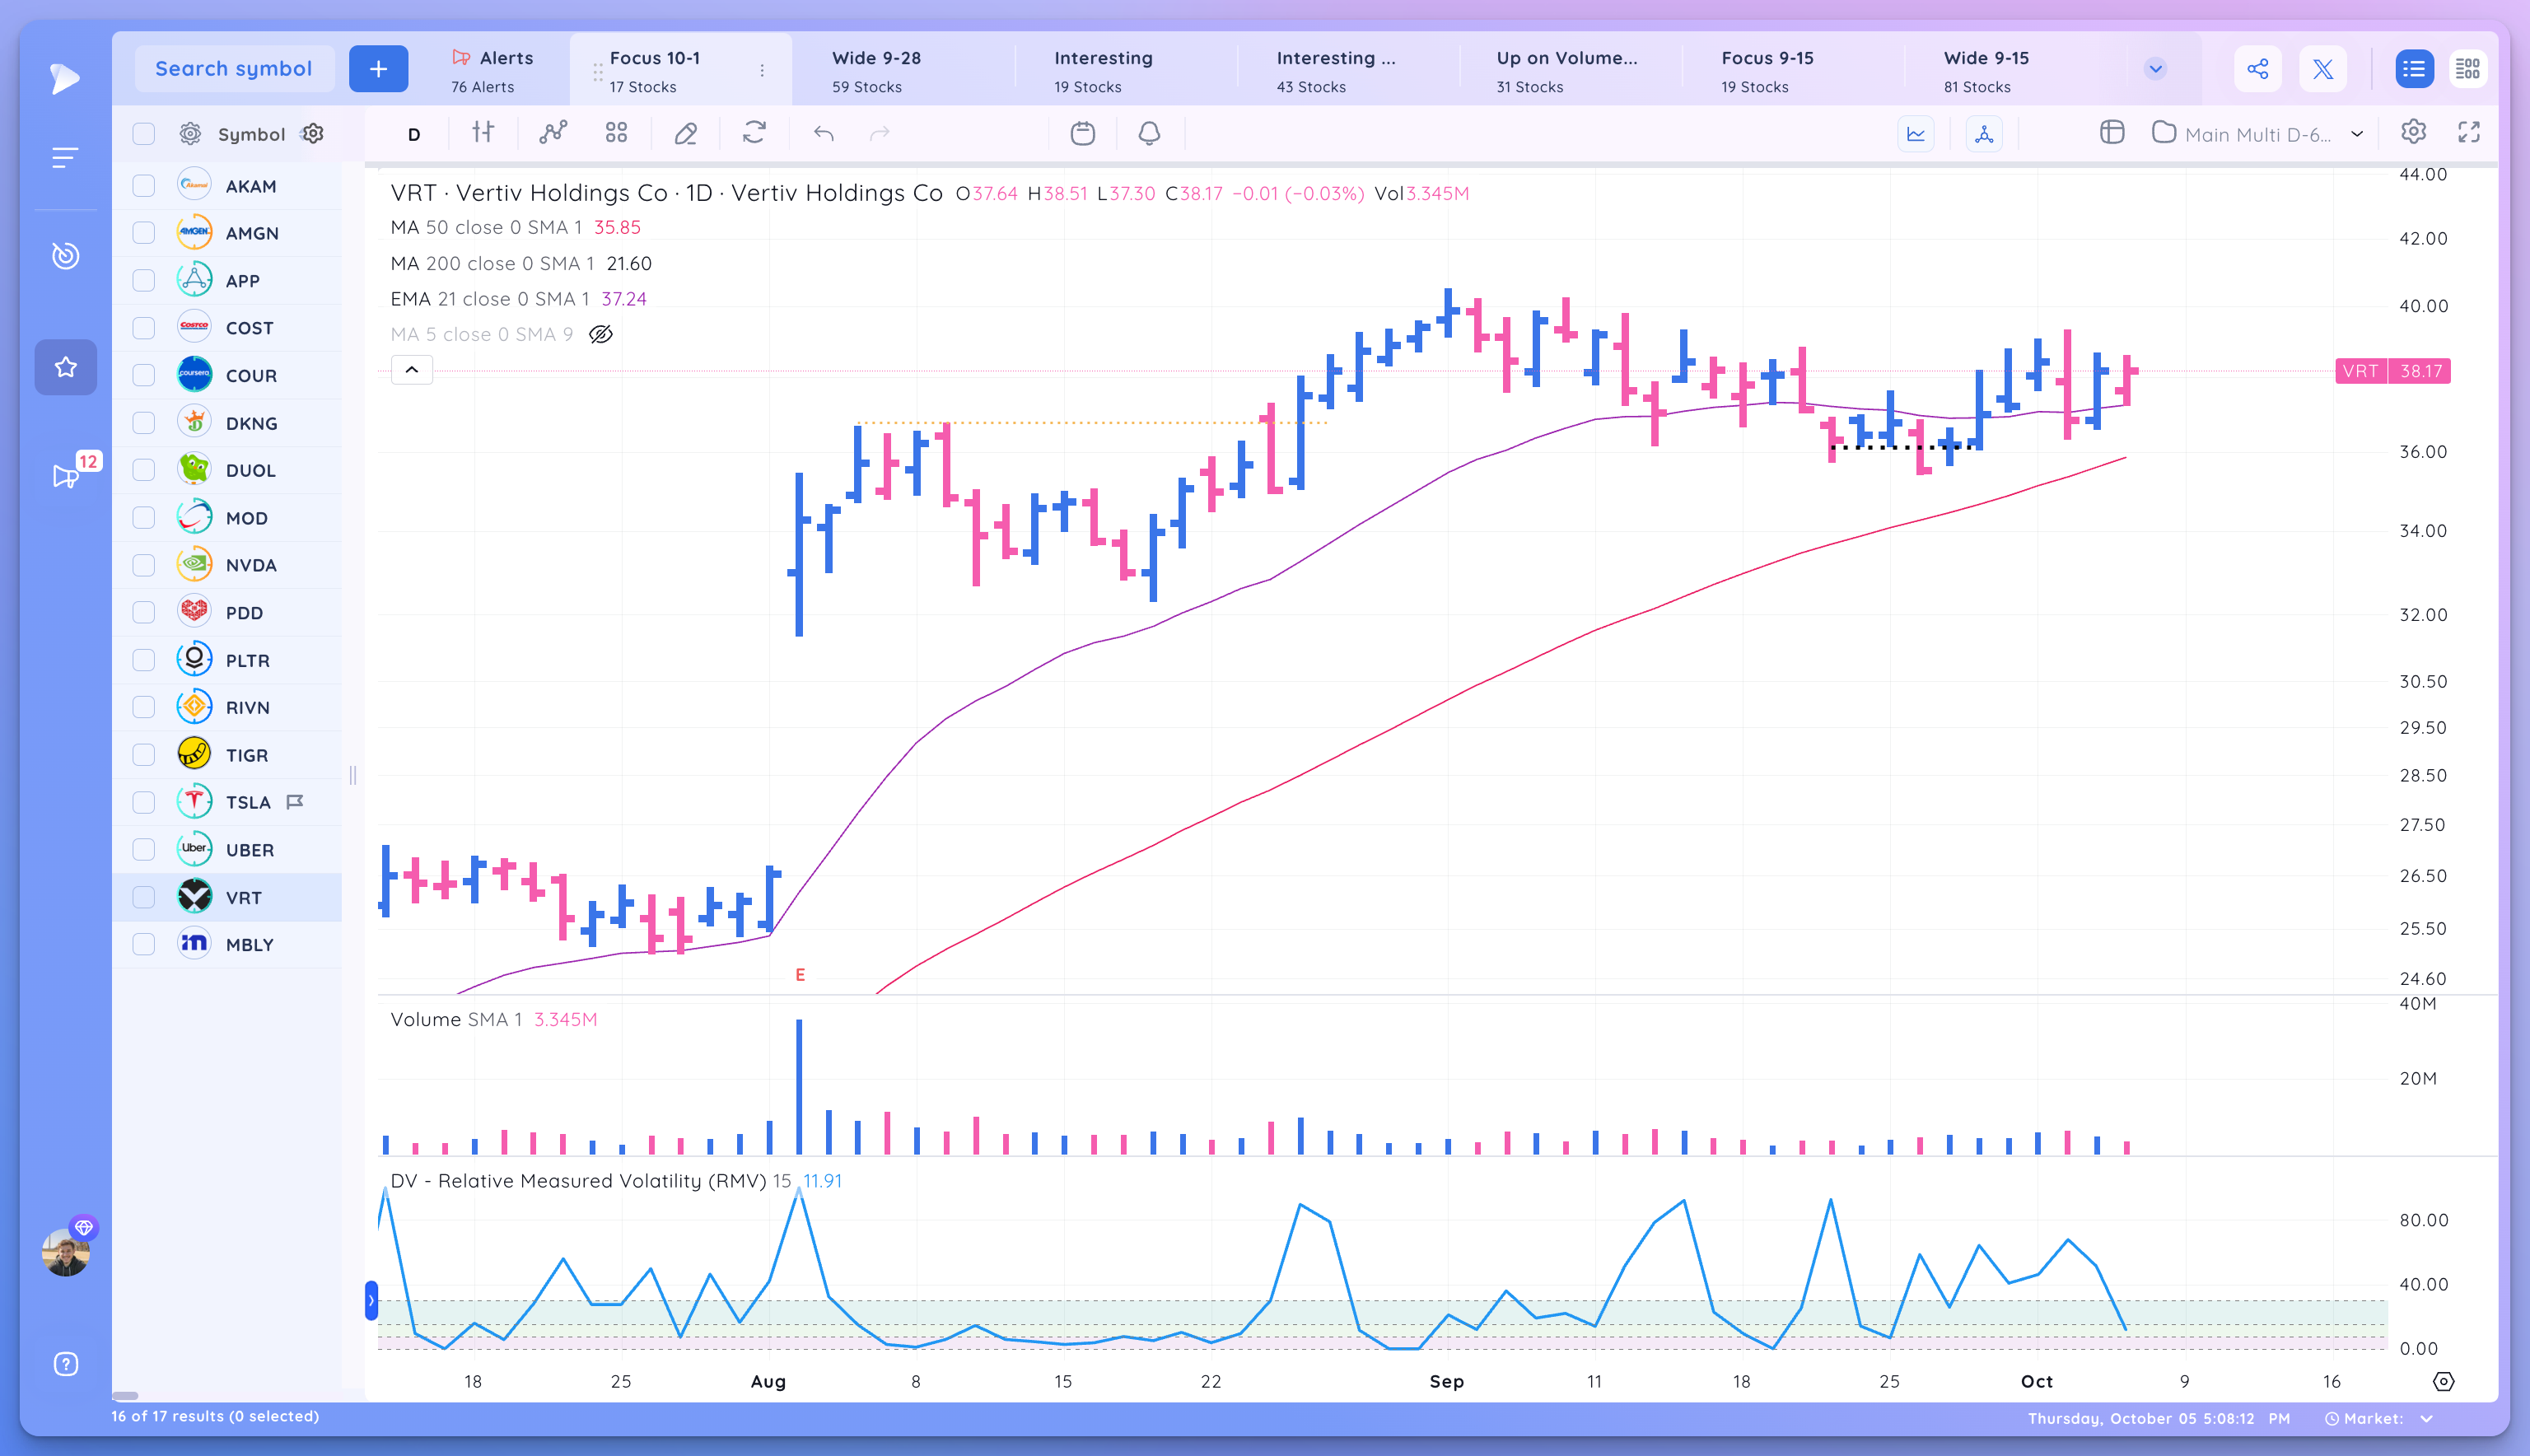Tick the NVDA checkbox

[x=144, y=565]
